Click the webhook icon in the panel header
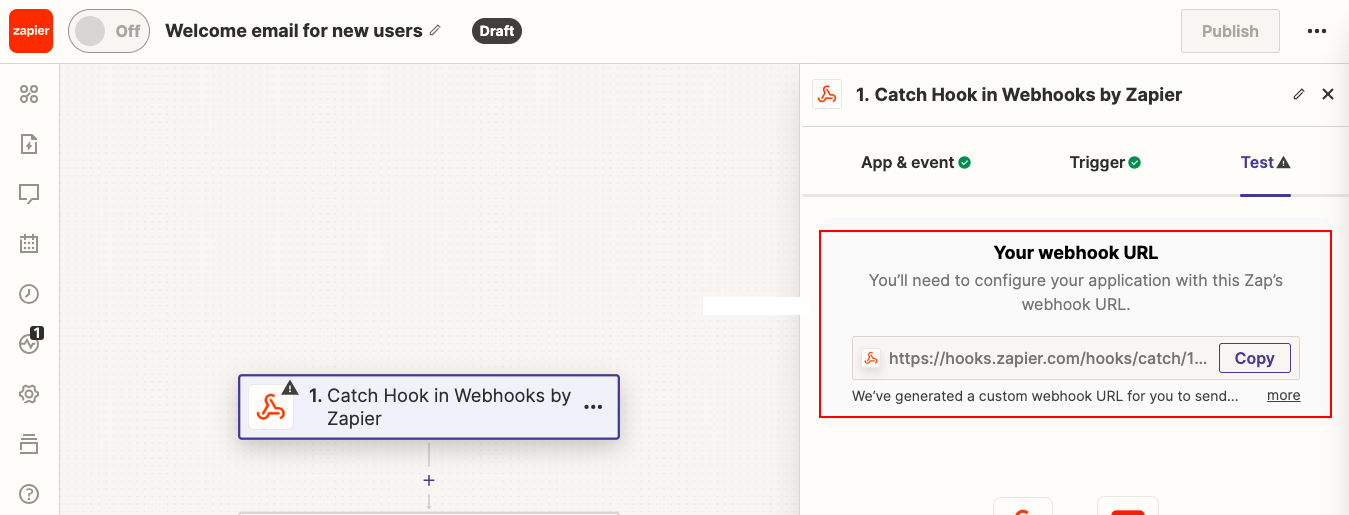The image size is (1349, 515). 827,95
